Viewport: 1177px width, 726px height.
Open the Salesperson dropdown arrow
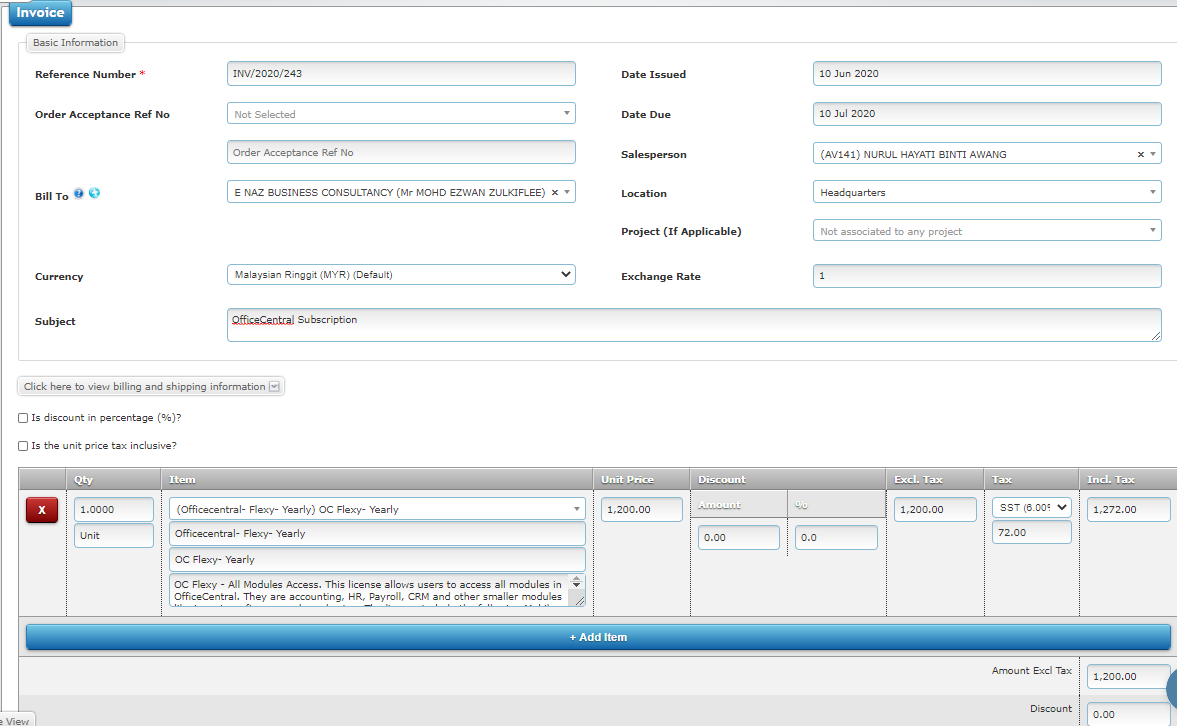[1153, 154]
